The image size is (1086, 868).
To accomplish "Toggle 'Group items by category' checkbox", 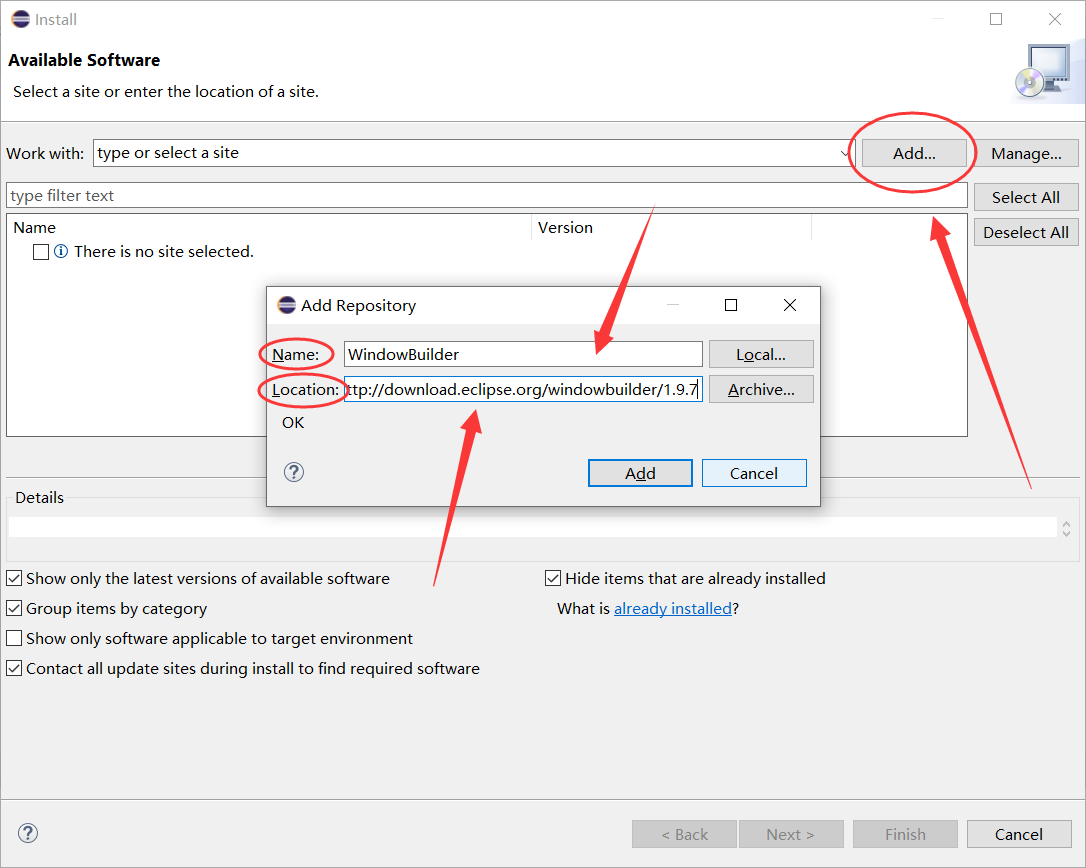I will 14,608.
